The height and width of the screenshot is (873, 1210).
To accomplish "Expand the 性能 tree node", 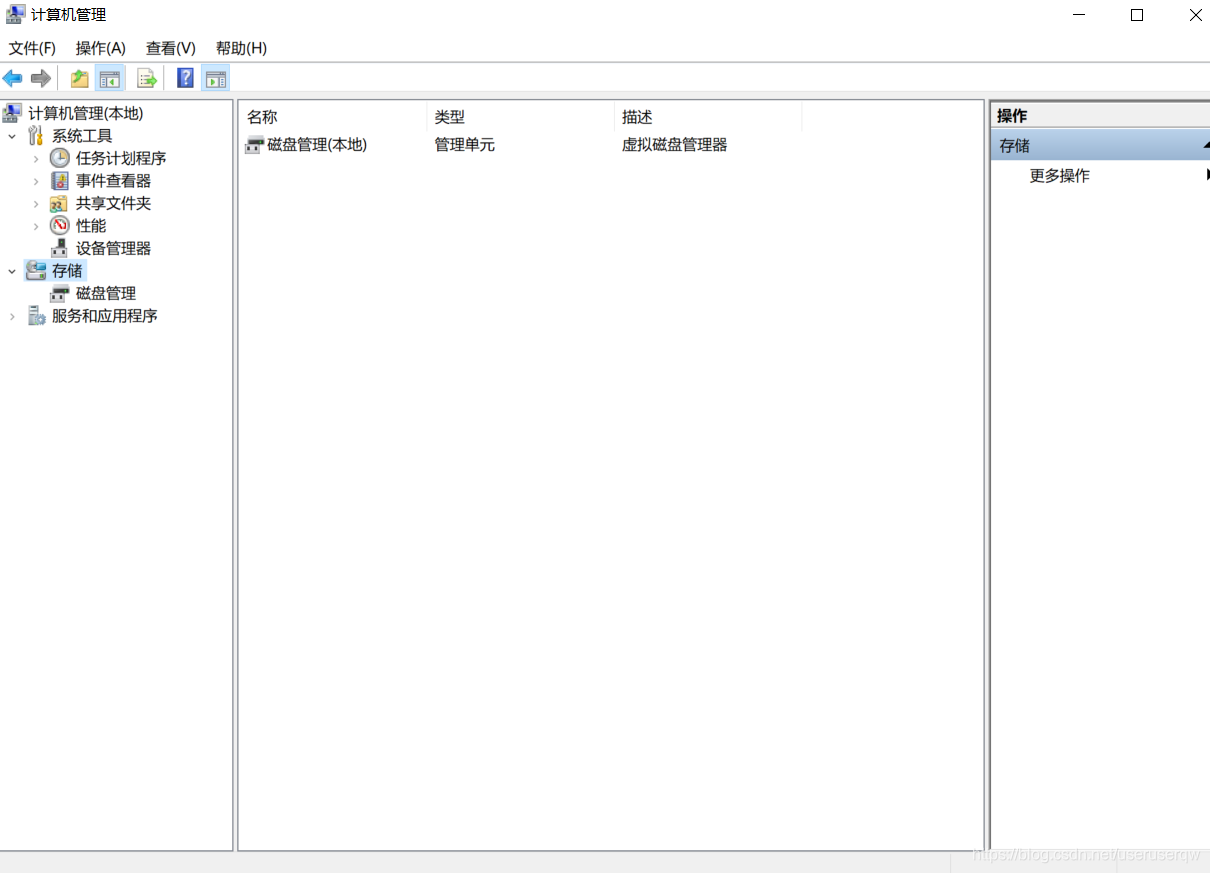I will [x=36, y=226].
